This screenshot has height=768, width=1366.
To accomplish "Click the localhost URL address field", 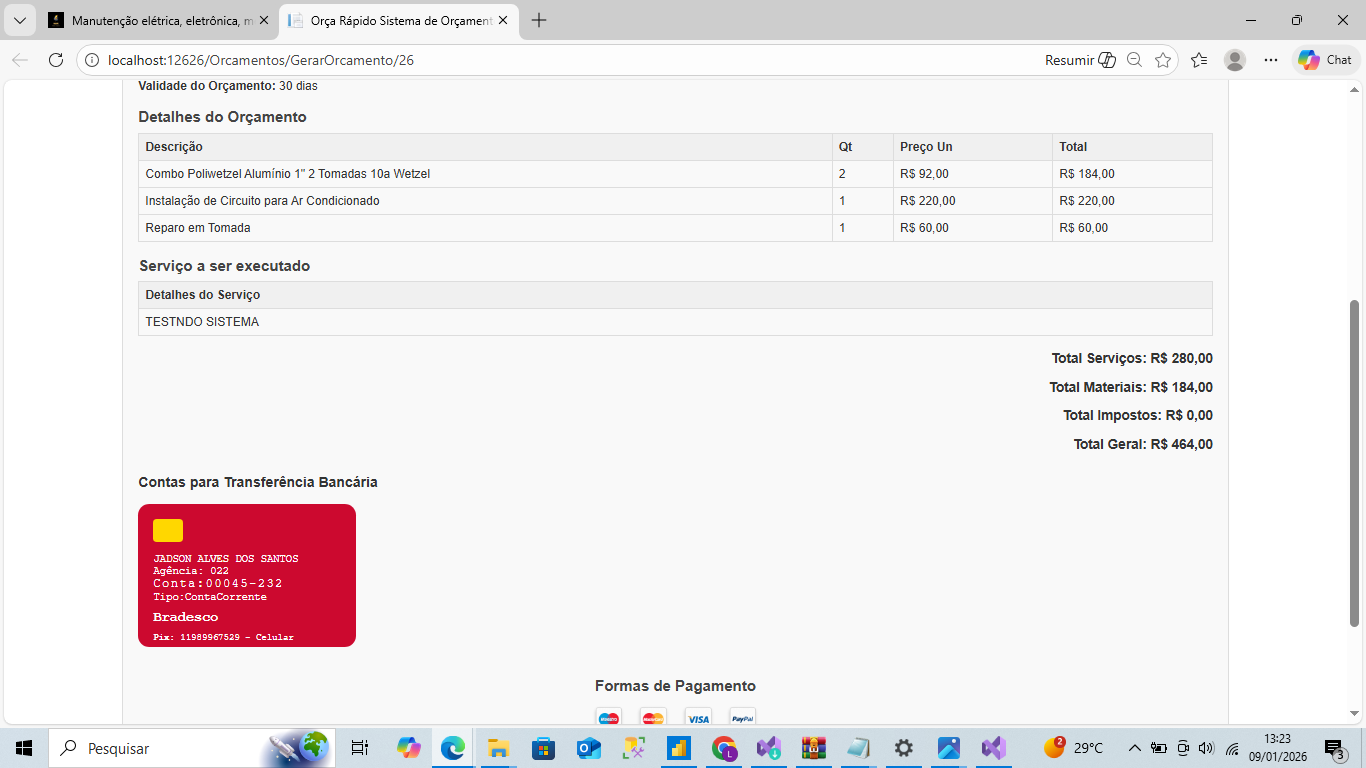I will (560, 60).
